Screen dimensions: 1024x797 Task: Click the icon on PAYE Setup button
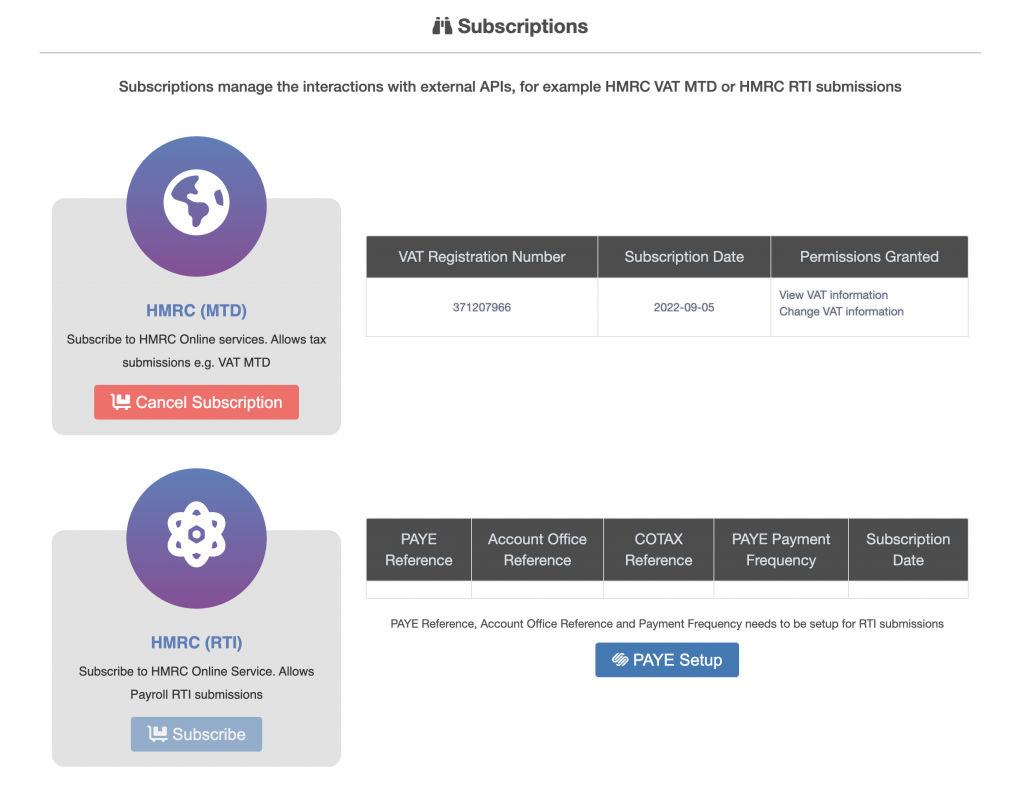point(620,660)
